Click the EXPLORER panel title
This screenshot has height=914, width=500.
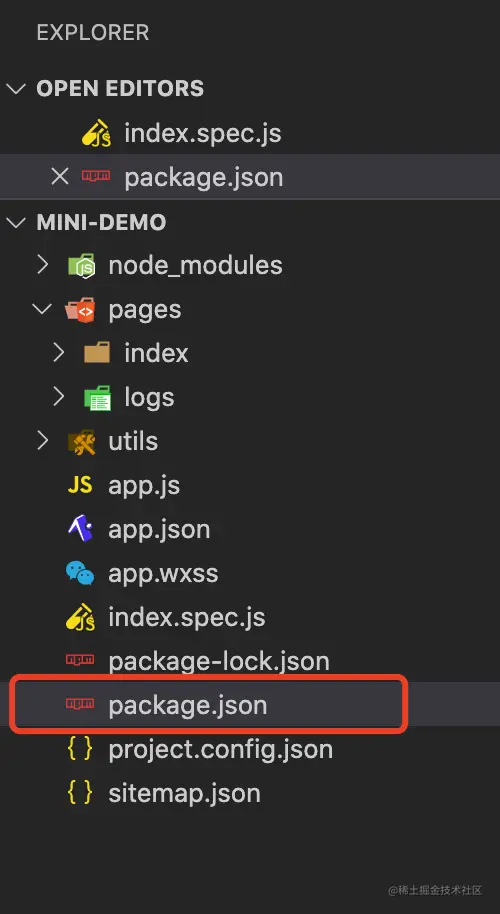pyautogui.click(x=93, y=33)
